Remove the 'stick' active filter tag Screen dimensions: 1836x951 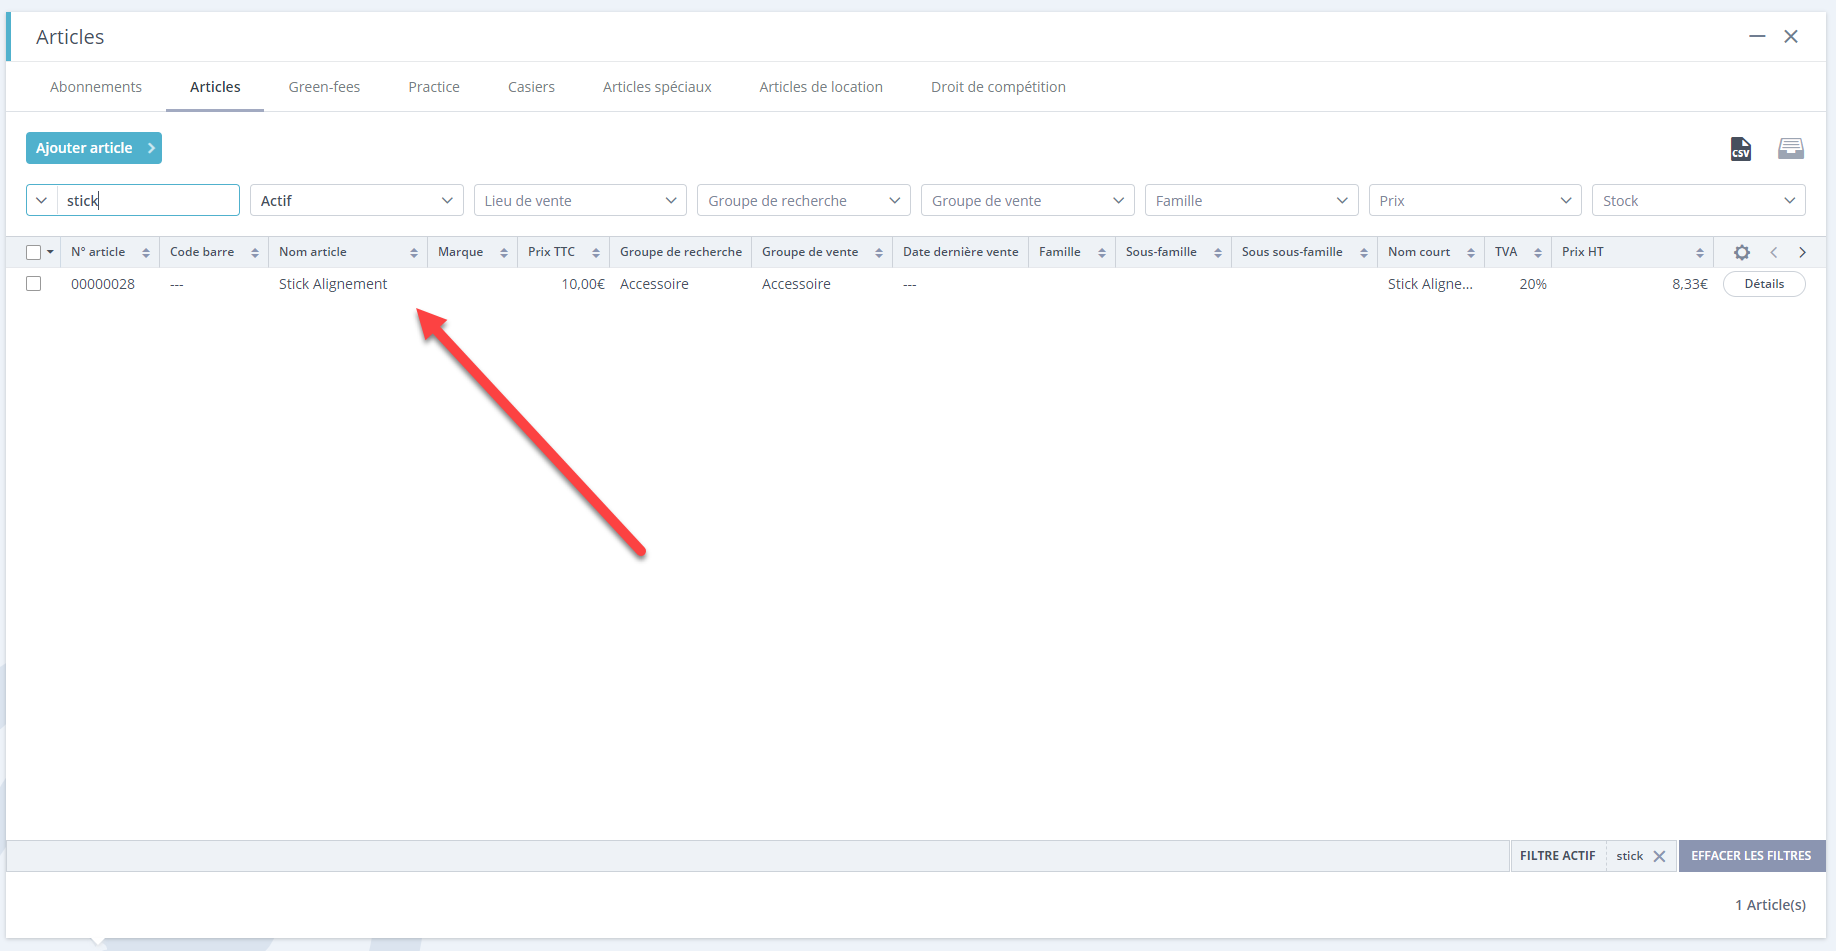point(1659,856)
